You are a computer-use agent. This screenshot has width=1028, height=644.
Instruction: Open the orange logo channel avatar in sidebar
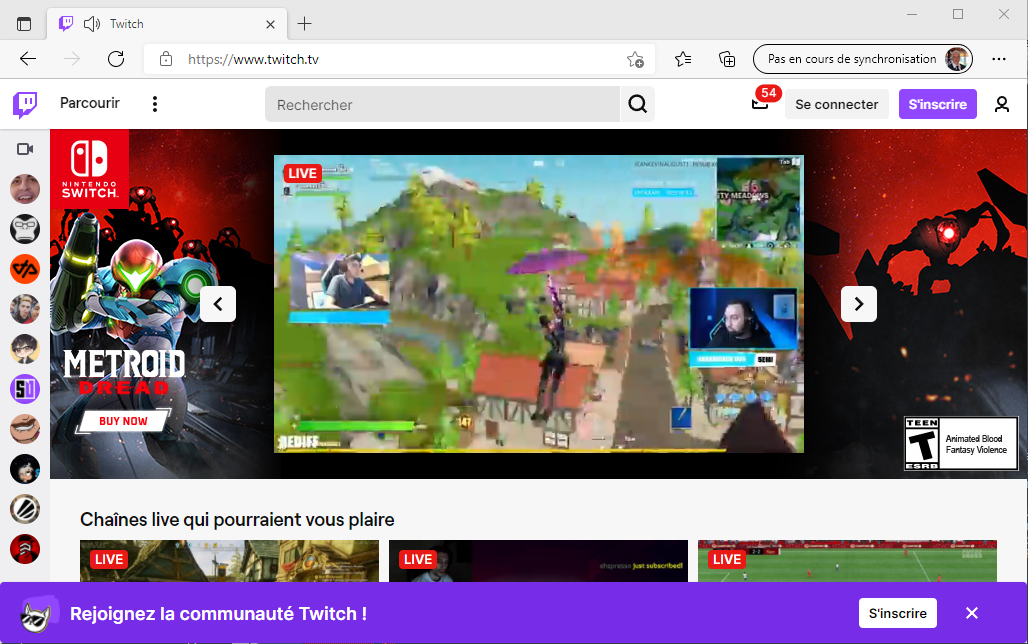coord(25,270)
